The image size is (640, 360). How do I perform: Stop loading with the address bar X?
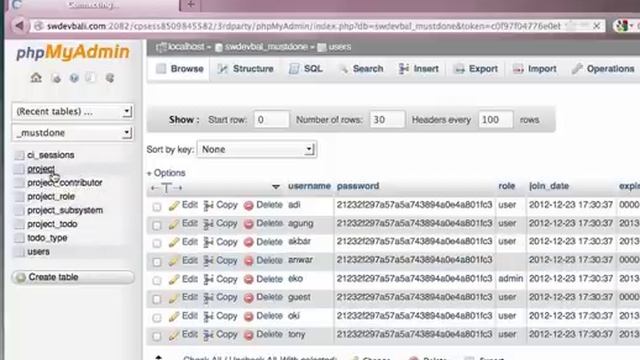(596, 26)
